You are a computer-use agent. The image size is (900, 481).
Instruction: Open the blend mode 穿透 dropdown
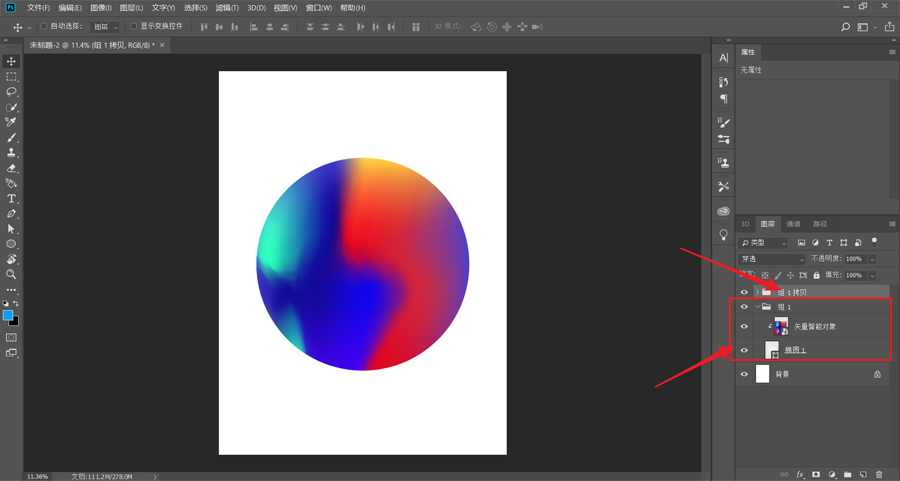click(x=771, y=259)
